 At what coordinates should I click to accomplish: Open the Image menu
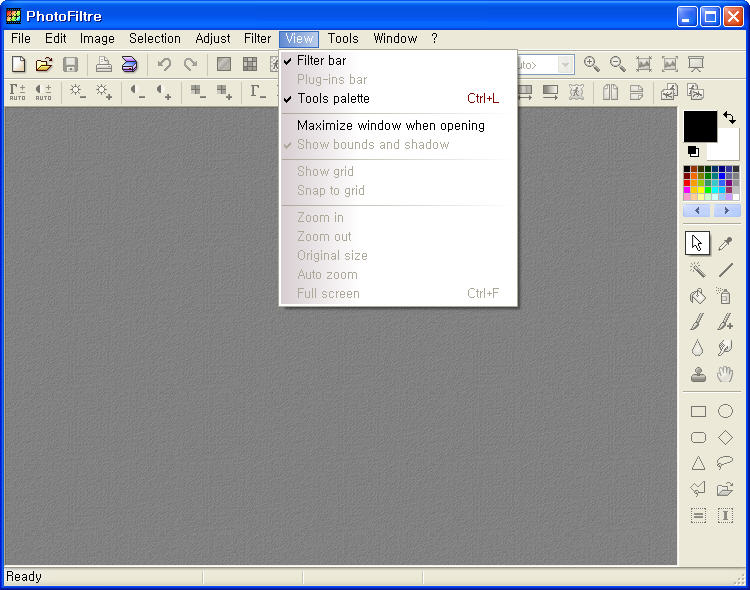[97, 38]
